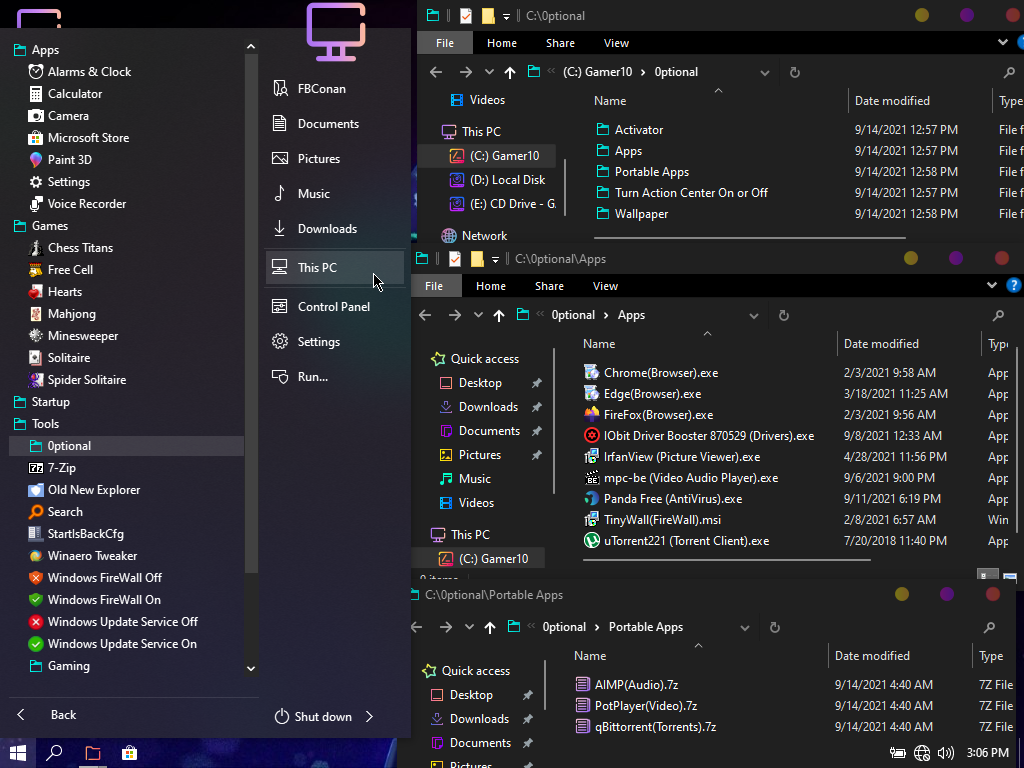This screenshot has height=768, width=1024.
Task: Run Windows FireWall Off shortcut
Action: (x=95, y=578)
